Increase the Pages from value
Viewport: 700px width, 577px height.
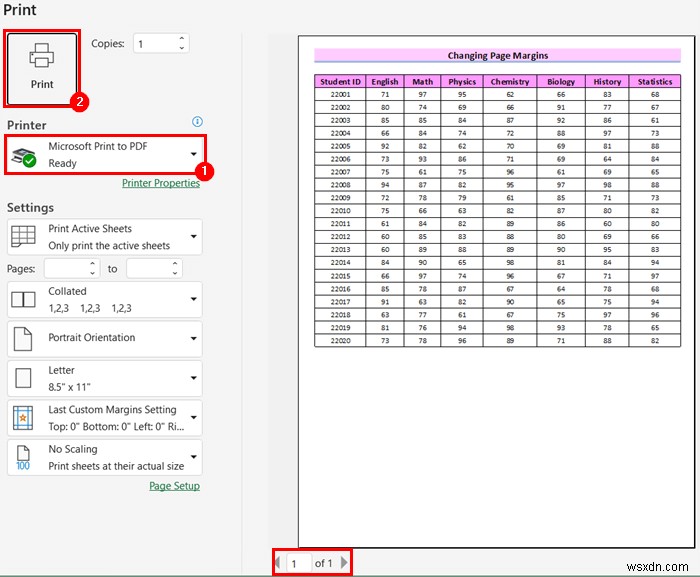pyautogui.click(x=92, y=264)
